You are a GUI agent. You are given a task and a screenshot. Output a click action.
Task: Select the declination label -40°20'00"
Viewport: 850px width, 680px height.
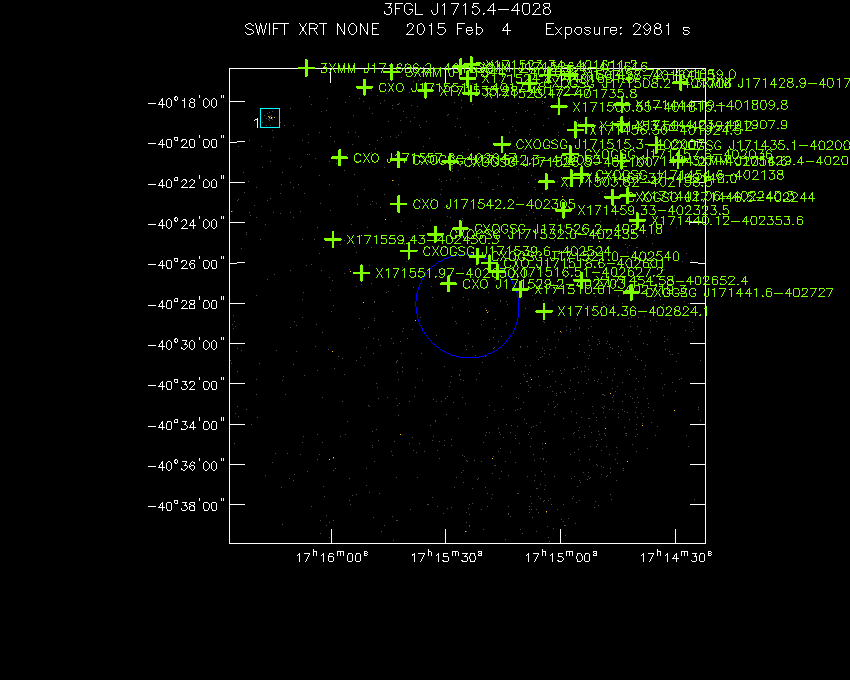pos(186,143)
